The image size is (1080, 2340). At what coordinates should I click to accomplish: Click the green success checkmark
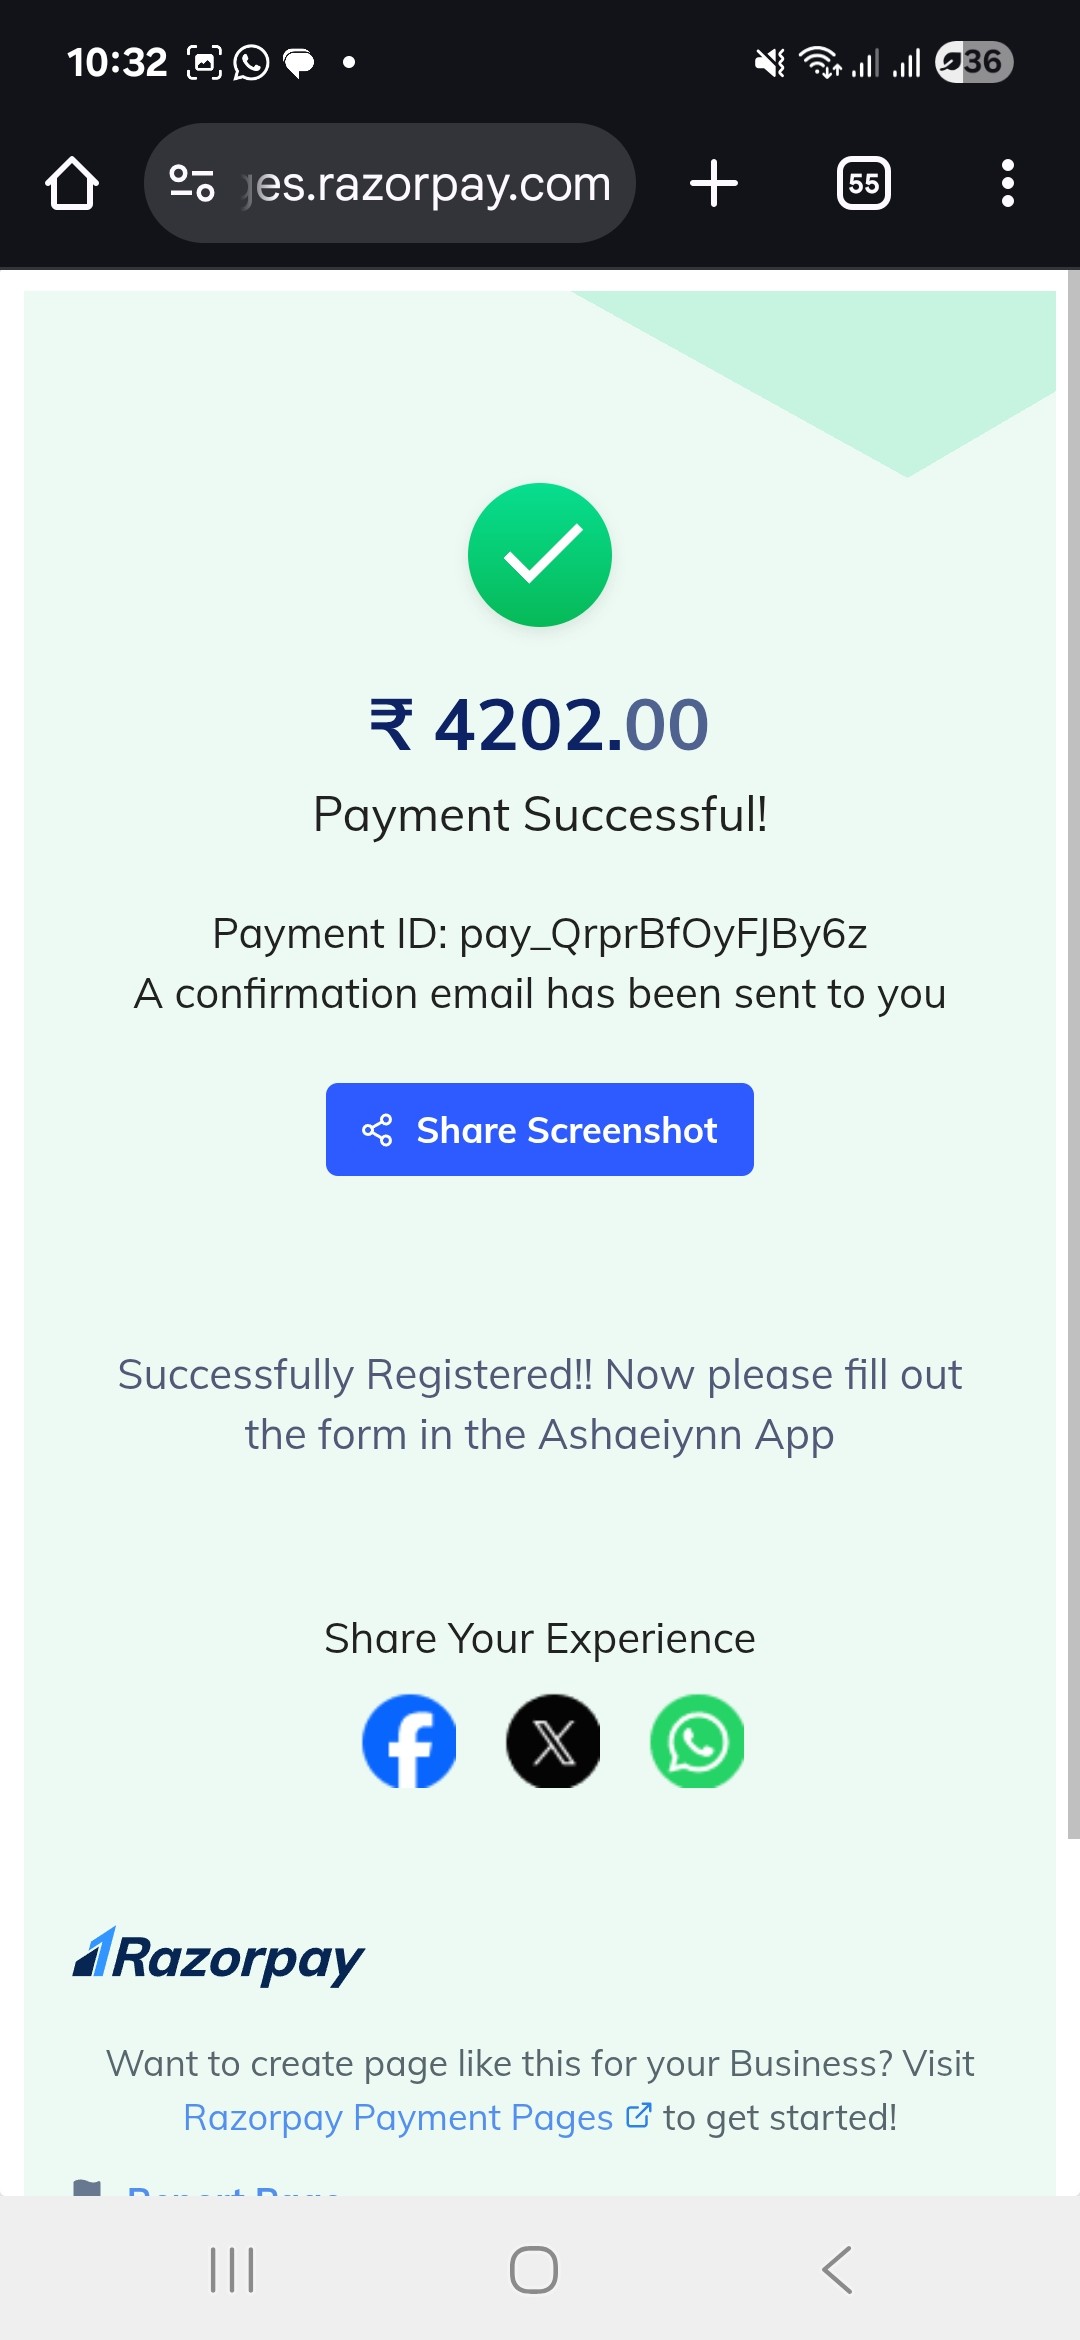coord(540,555)
